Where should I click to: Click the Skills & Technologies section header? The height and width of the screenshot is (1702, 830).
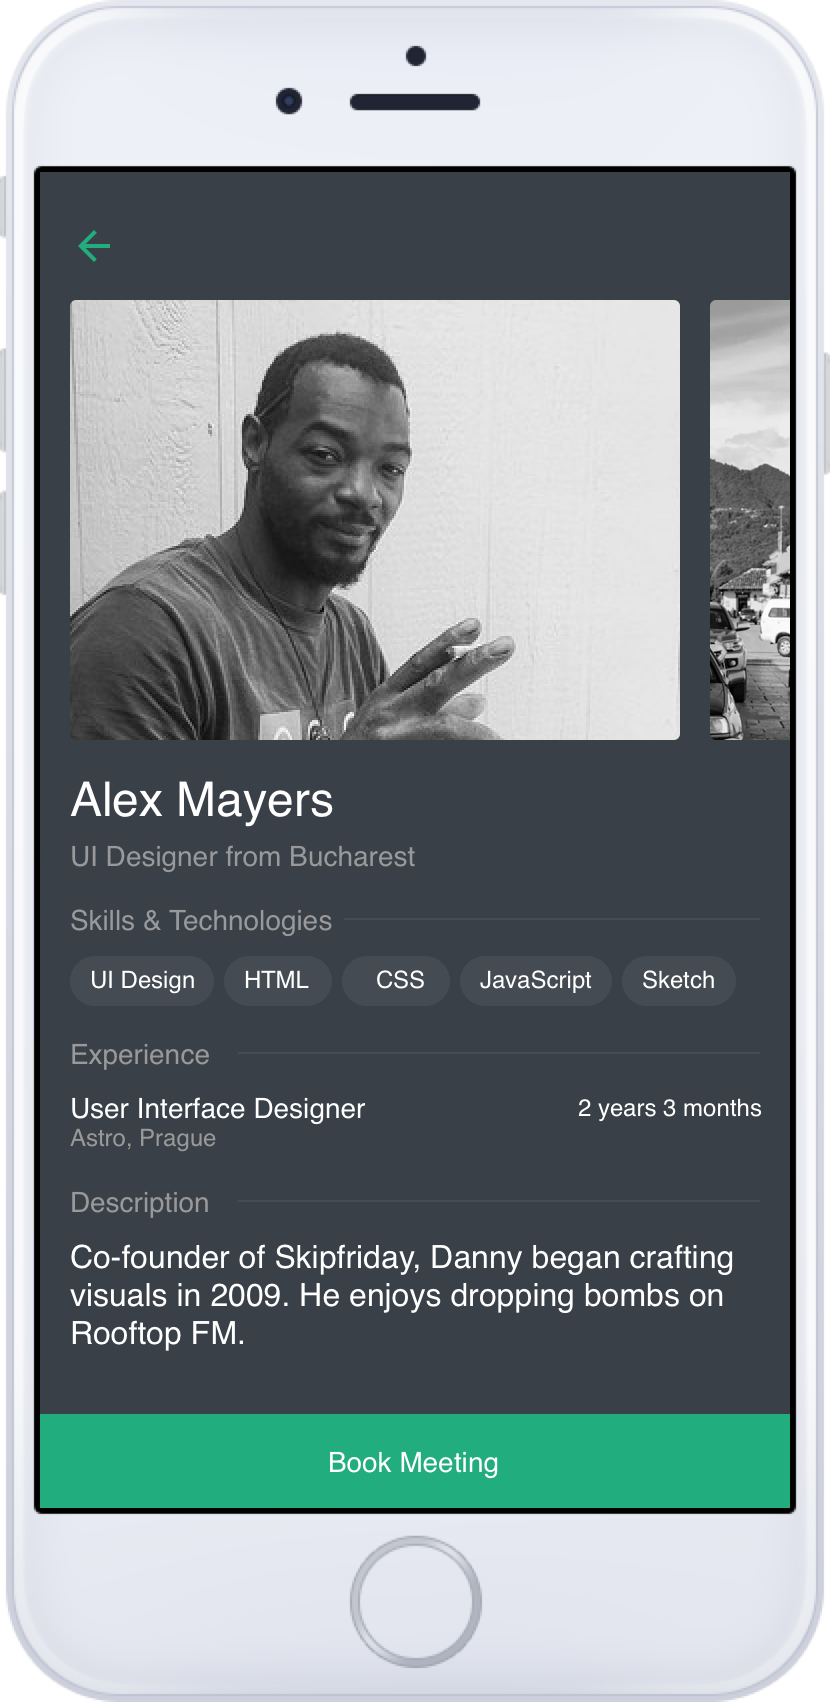[201, 920]
